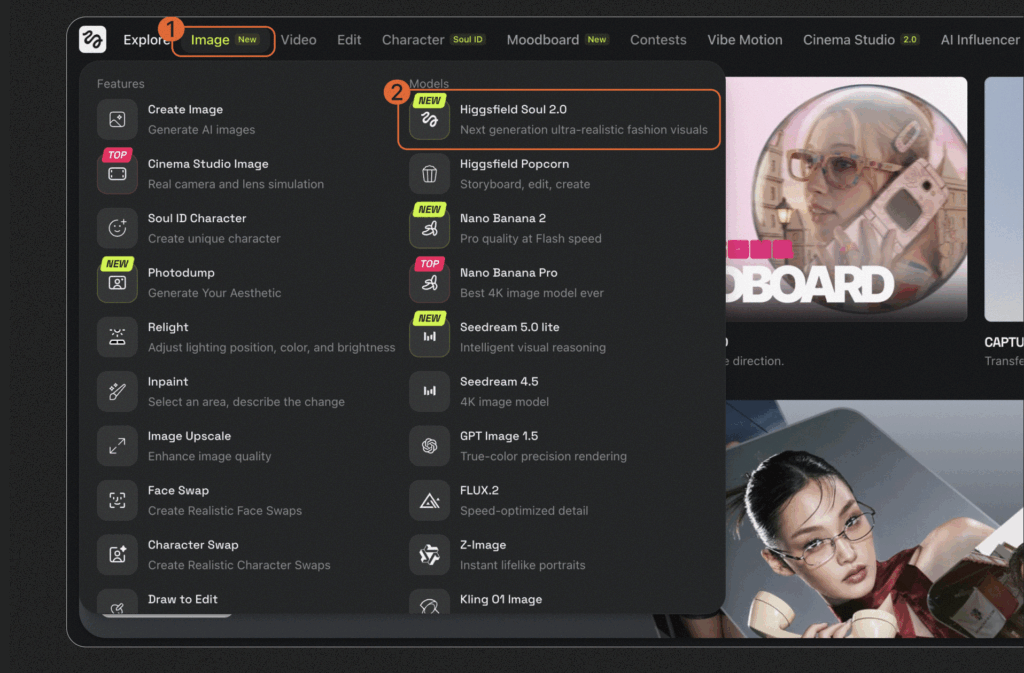Choose the Inpaint brush icon

(x=117, y=391)
